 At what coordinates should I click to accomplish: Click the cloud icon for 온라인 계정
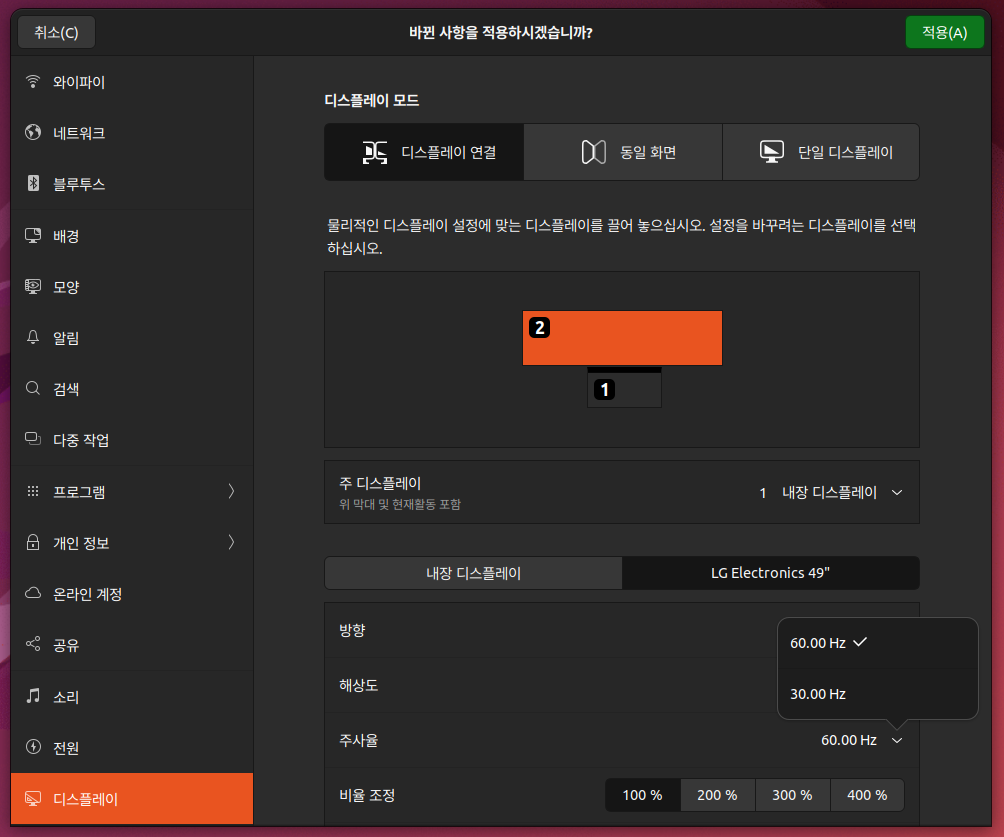[x=33, y=593]
